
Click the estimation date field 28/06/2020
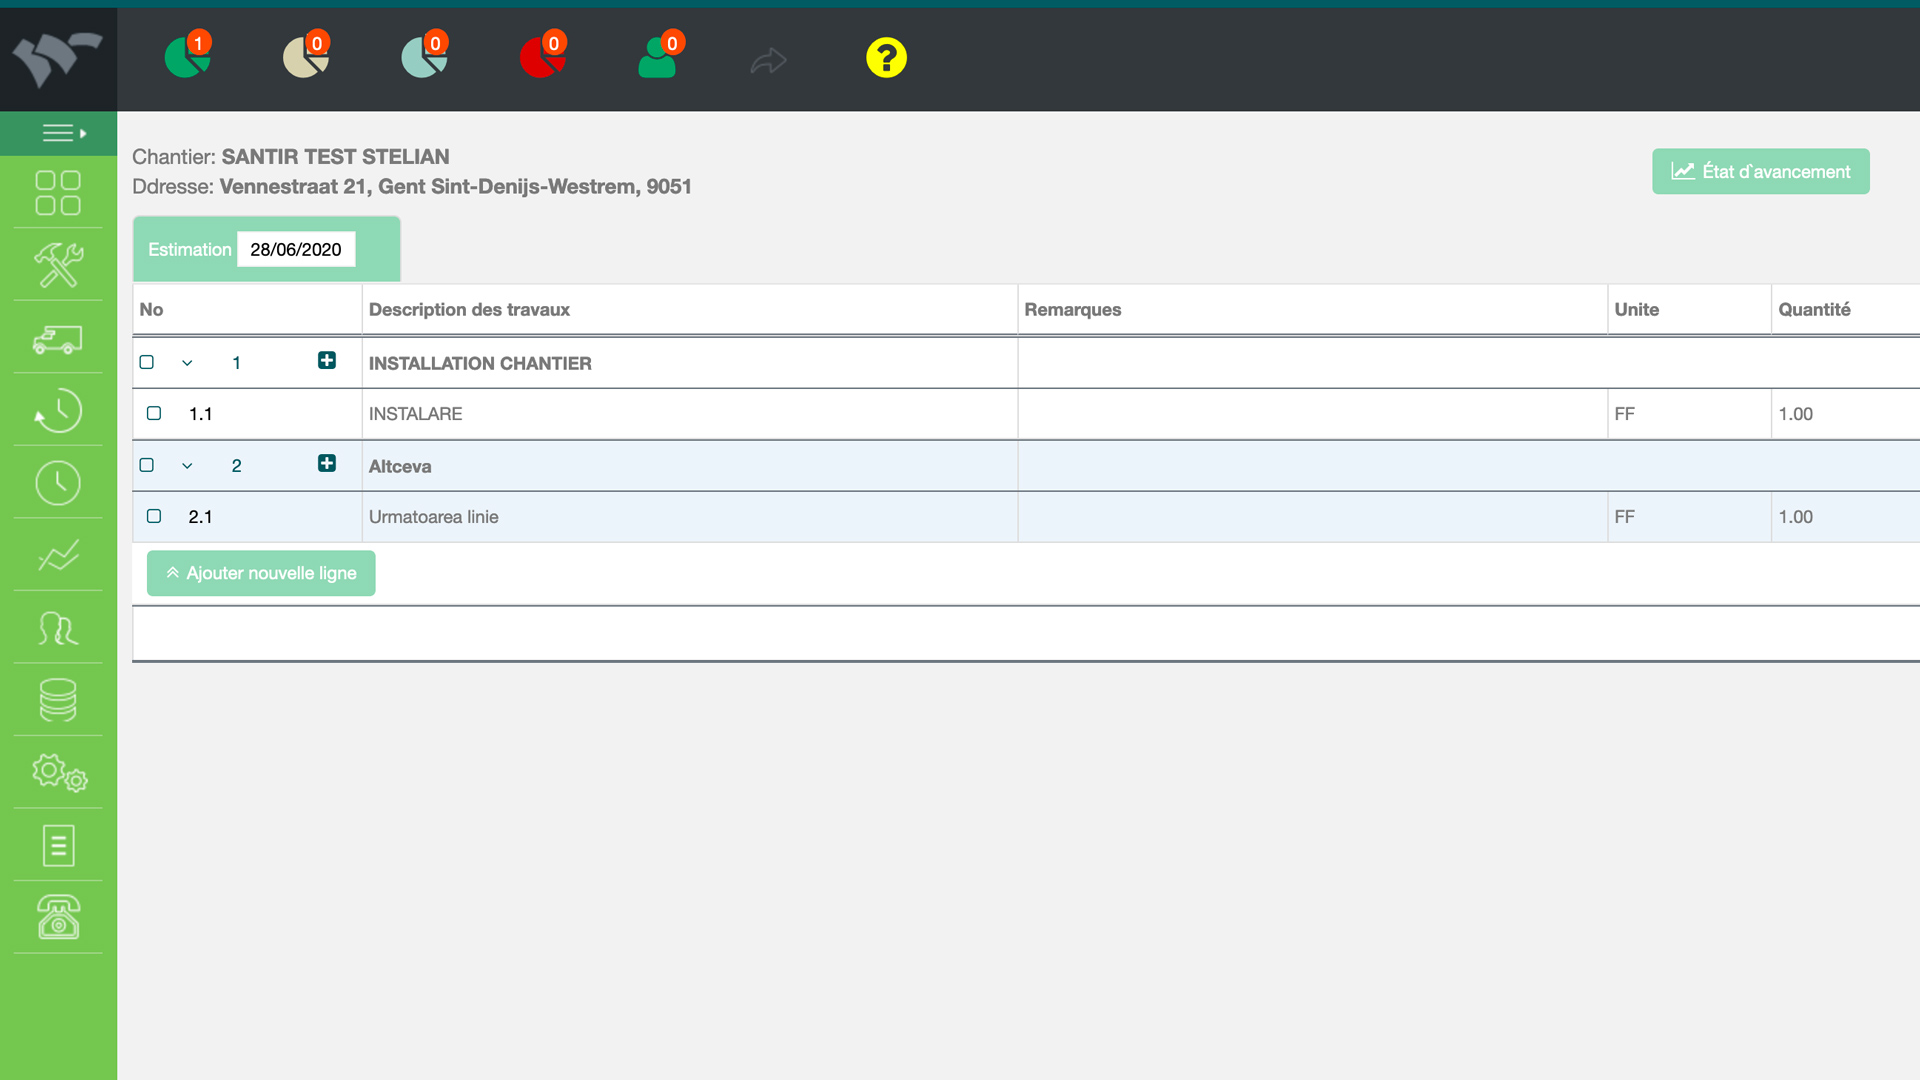(296, 250)
